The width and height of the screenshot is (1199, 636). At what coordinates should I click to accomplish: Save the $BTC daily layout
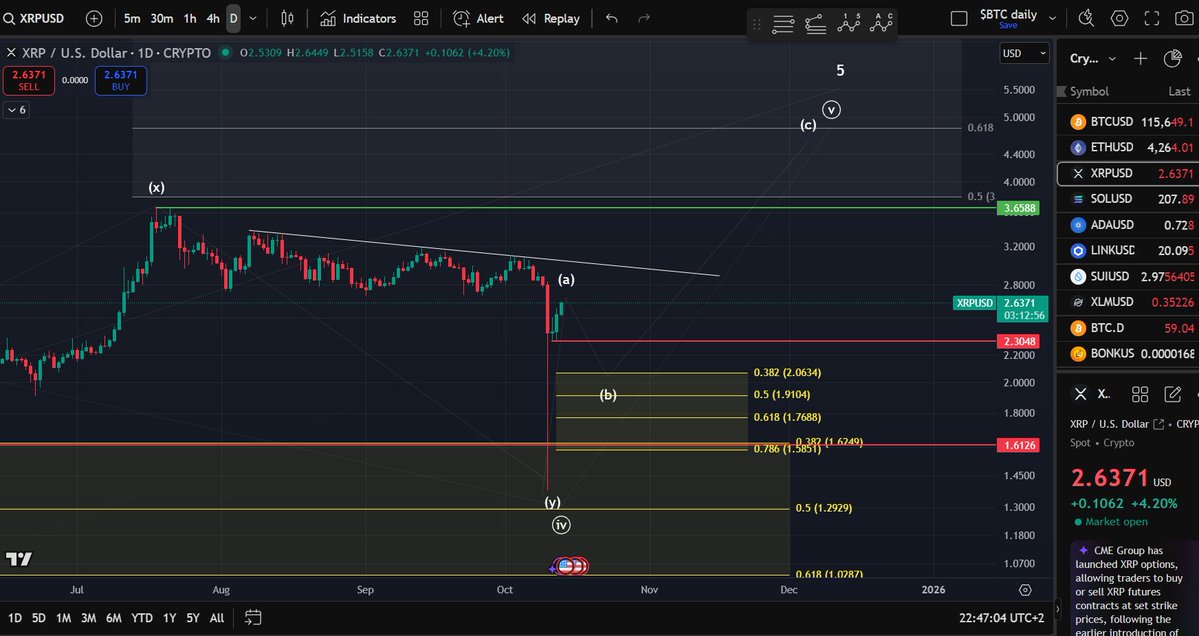point(1008,25)
